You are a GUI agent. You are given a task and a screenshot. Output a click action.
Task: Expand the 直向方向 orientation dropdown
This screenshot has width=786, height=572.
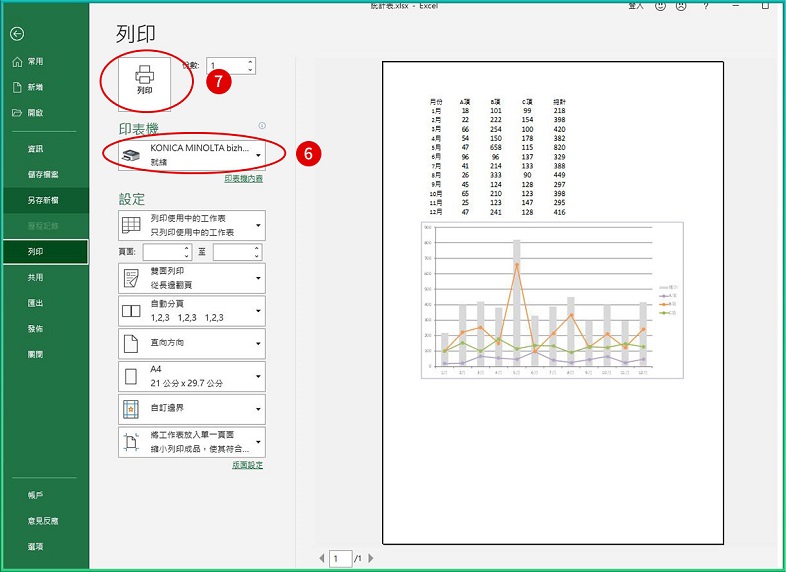[x=192, y=343]
